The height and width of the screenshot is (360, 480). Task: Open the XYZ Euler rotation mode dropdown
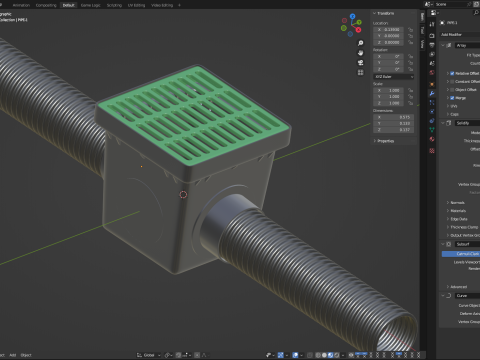pyautogui.click(x=394, y=77)
